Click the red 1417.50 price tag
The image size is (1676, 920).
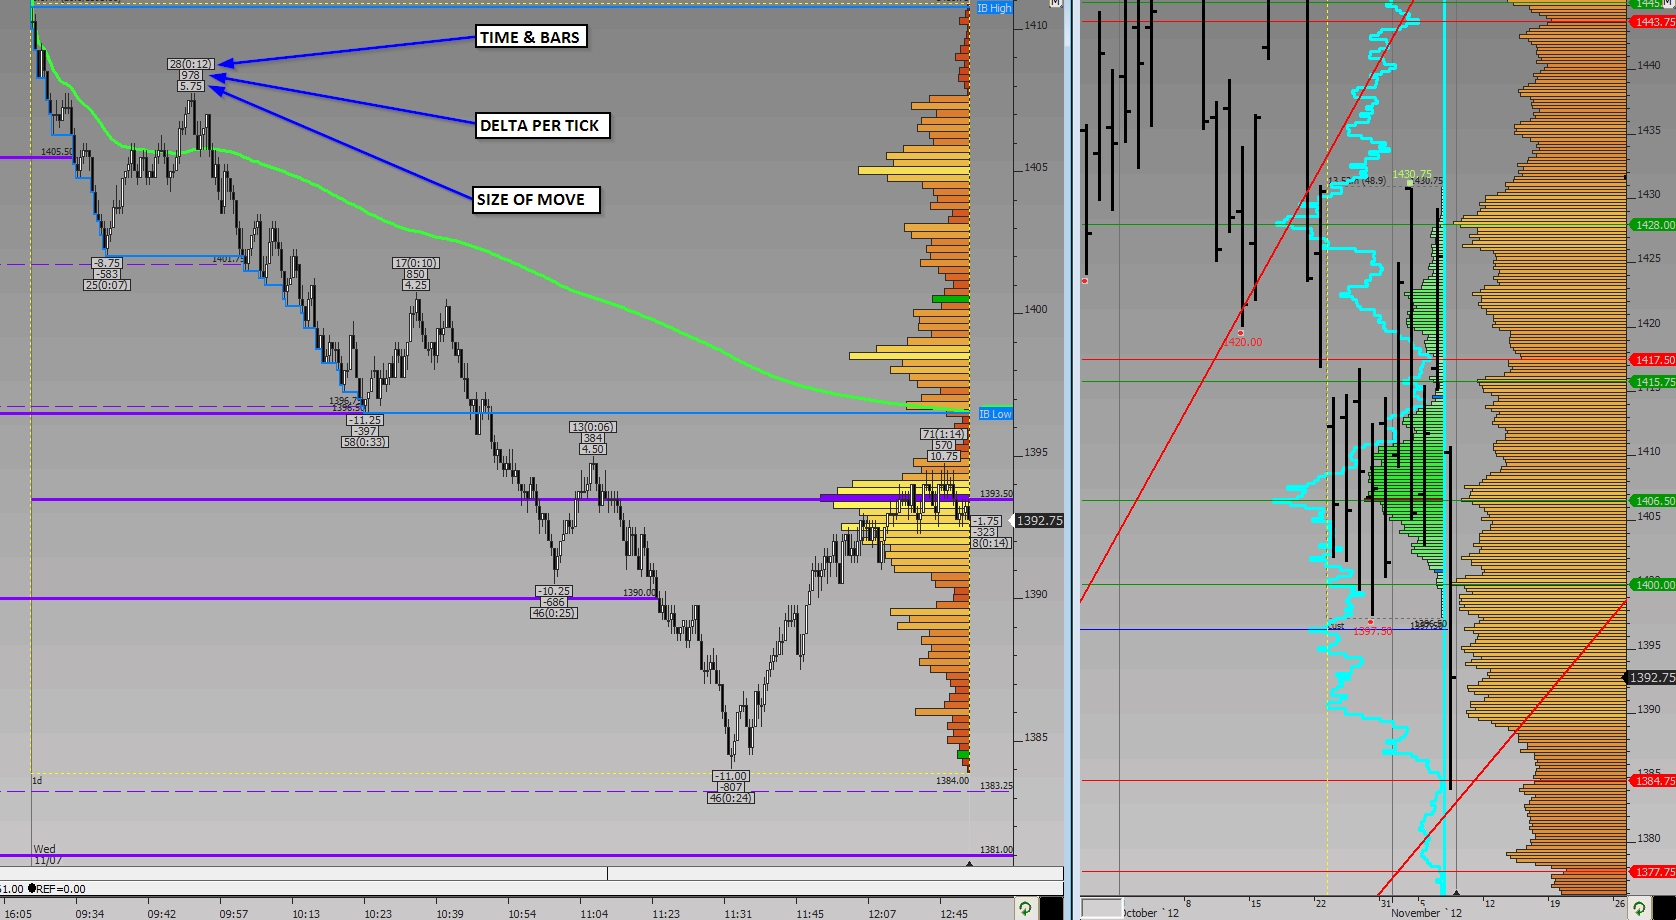pyautogui.click(x=1652, y=360)
